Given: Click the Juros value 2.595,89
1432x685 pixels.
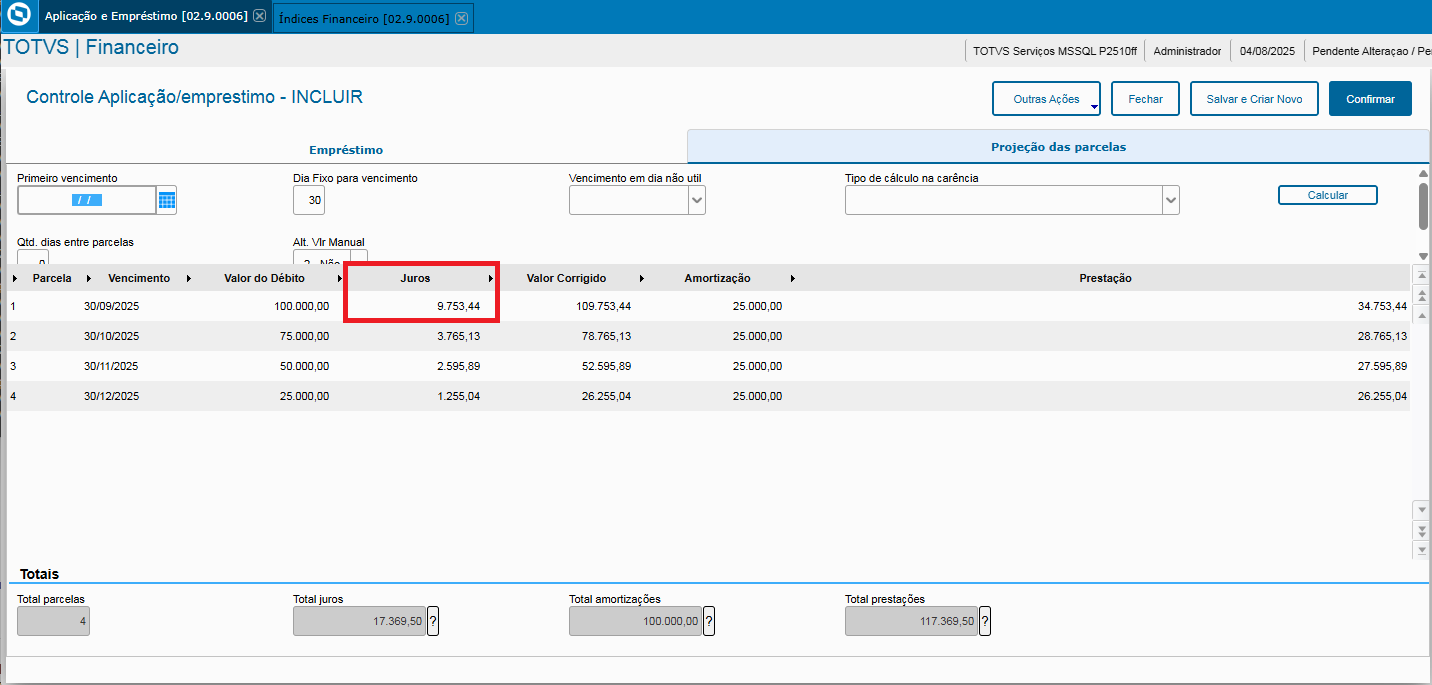Looking at the screenshot, I should (458, 366).
